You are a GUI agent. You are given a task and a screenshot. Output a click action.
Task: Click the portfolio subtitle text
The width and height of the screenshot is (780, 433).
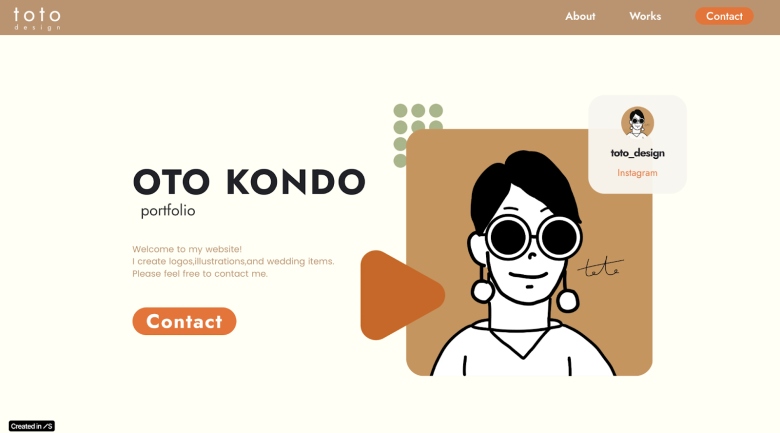pos(168,211)
